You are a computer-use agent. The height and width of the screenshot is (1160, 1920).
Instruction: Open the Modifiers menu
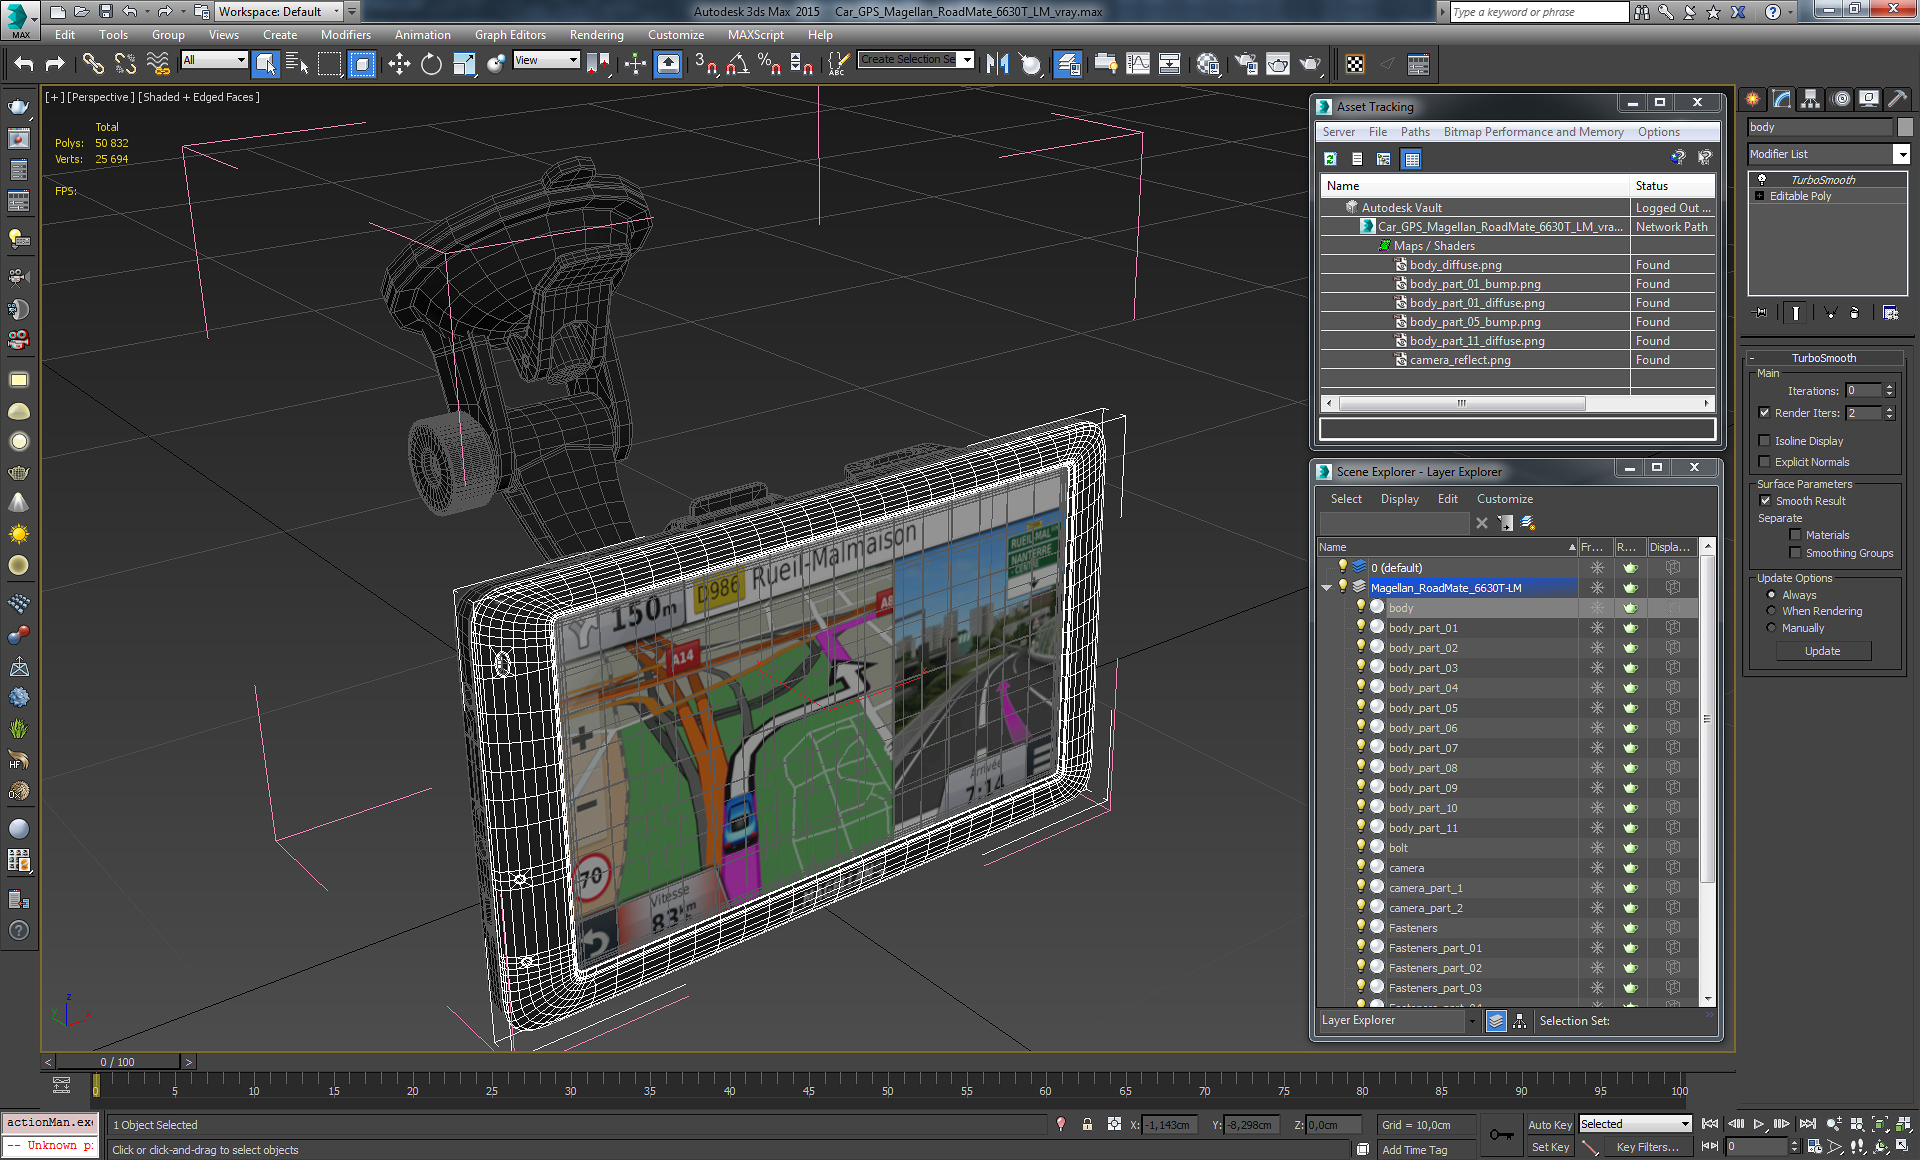pos(346,35)
